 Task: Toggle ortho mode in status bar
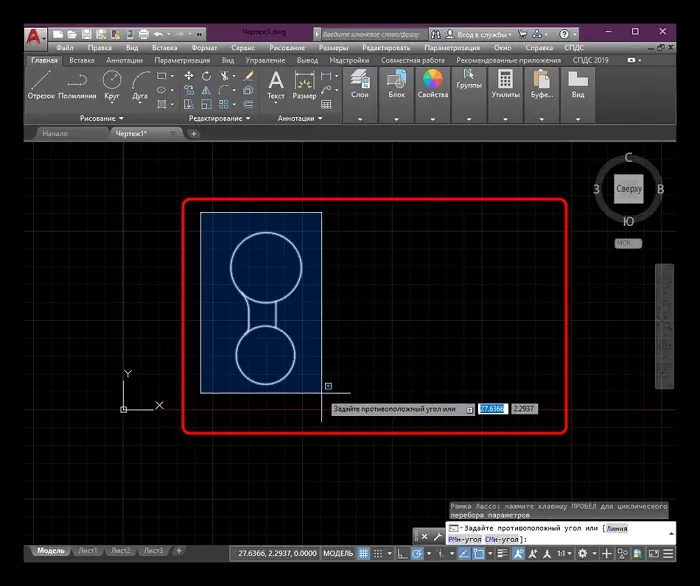[402, 554]
